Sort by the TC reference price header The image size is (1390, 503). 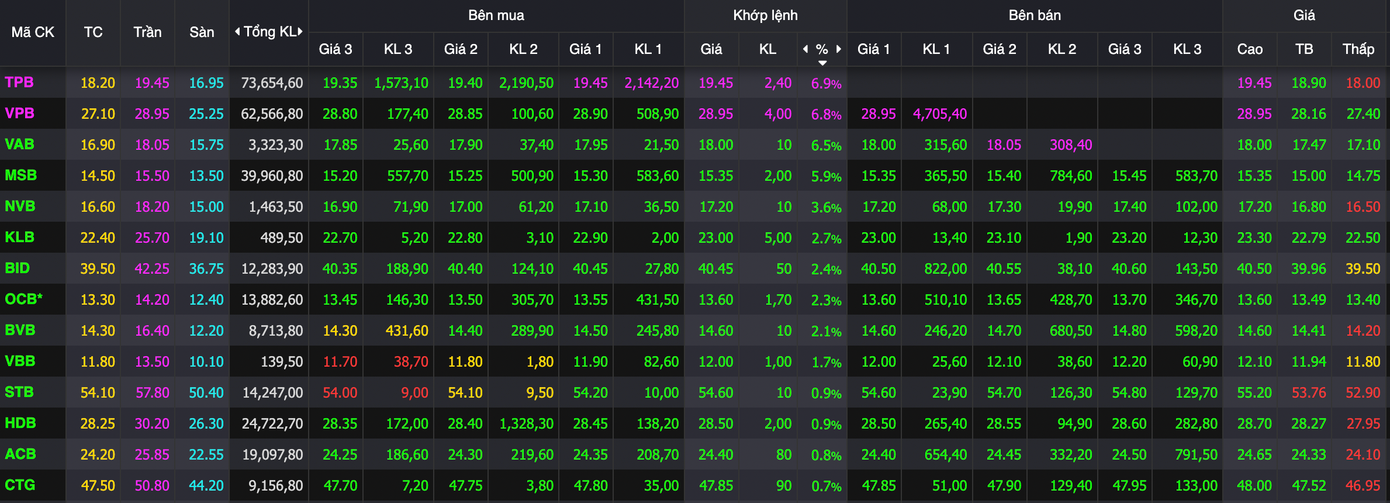[93, 32]
